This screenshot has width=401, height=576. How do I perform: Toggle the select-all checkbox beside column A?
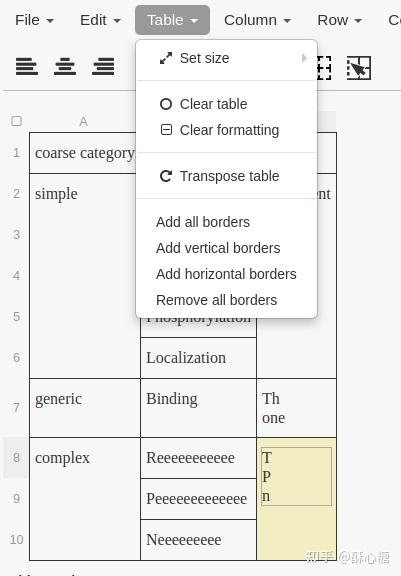coord(17,121)
